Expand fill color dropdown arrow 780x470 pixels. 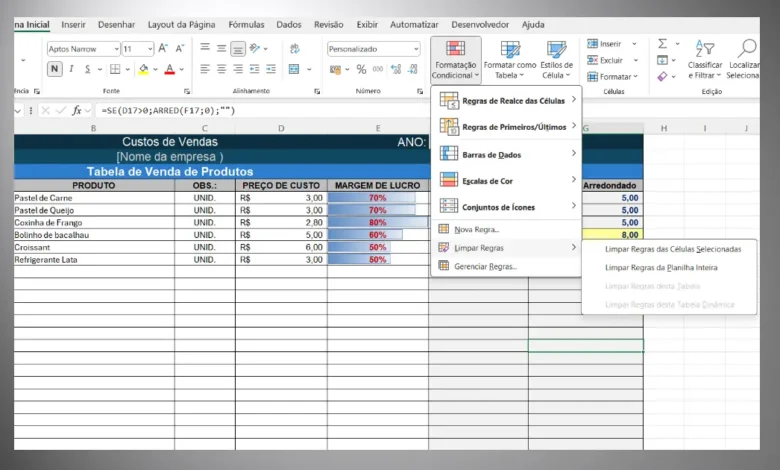click(155, 69)
